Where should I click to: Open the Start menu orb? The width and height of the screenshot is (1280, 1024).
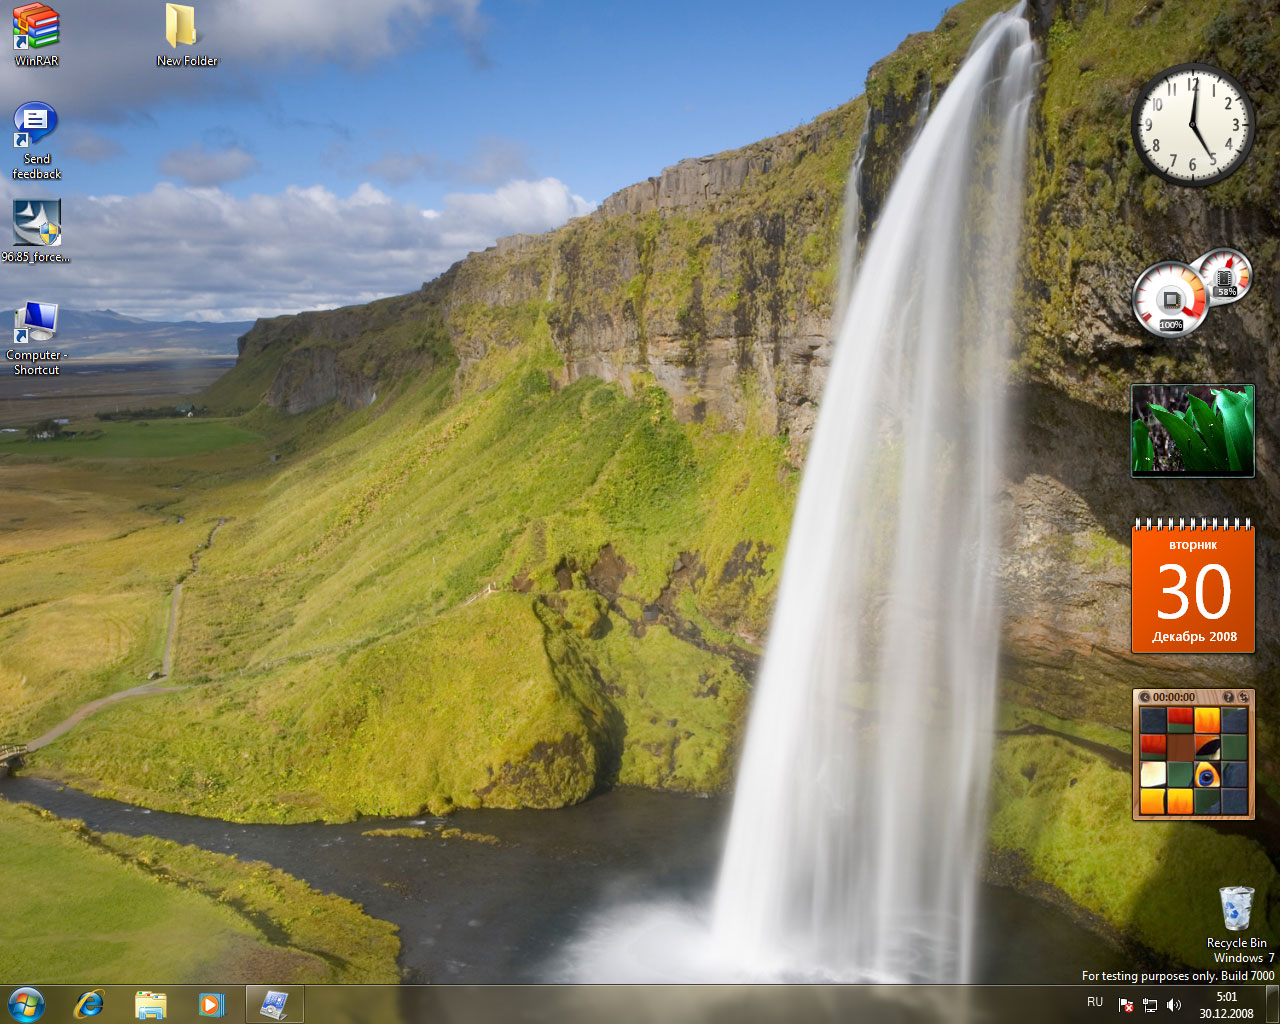[x=26, y=1005]
